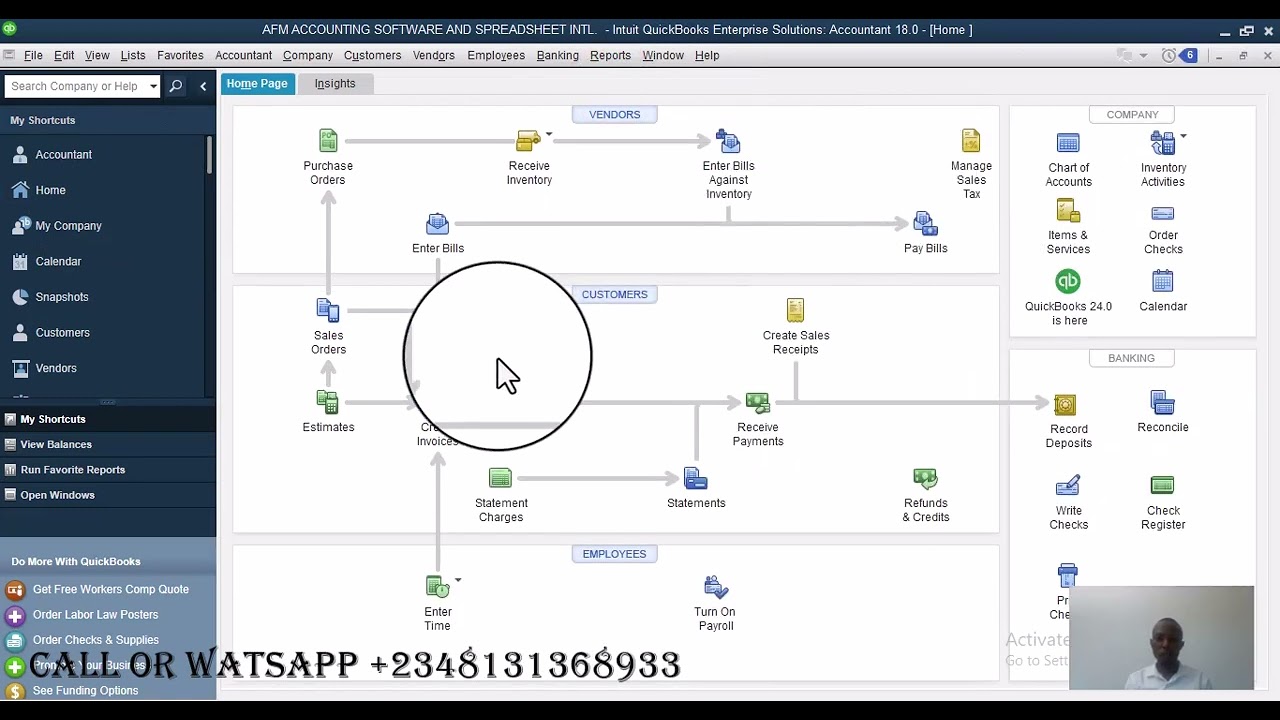This screenshot has height=720, width=1280.
Task: Expand the Inventory Activities dropdown arrow
Action: click(1183, 136)
